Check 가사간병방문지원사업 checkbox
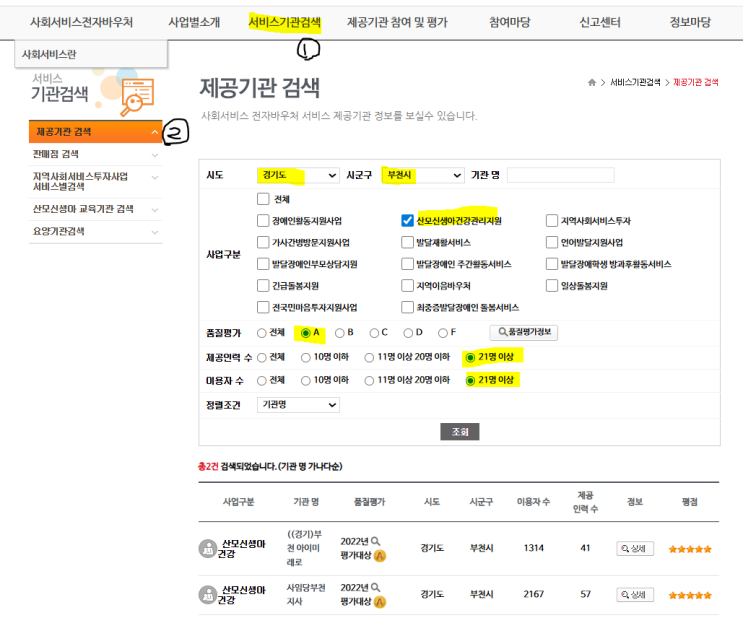Viewport: 743px width, 636px height. (263, 243)
